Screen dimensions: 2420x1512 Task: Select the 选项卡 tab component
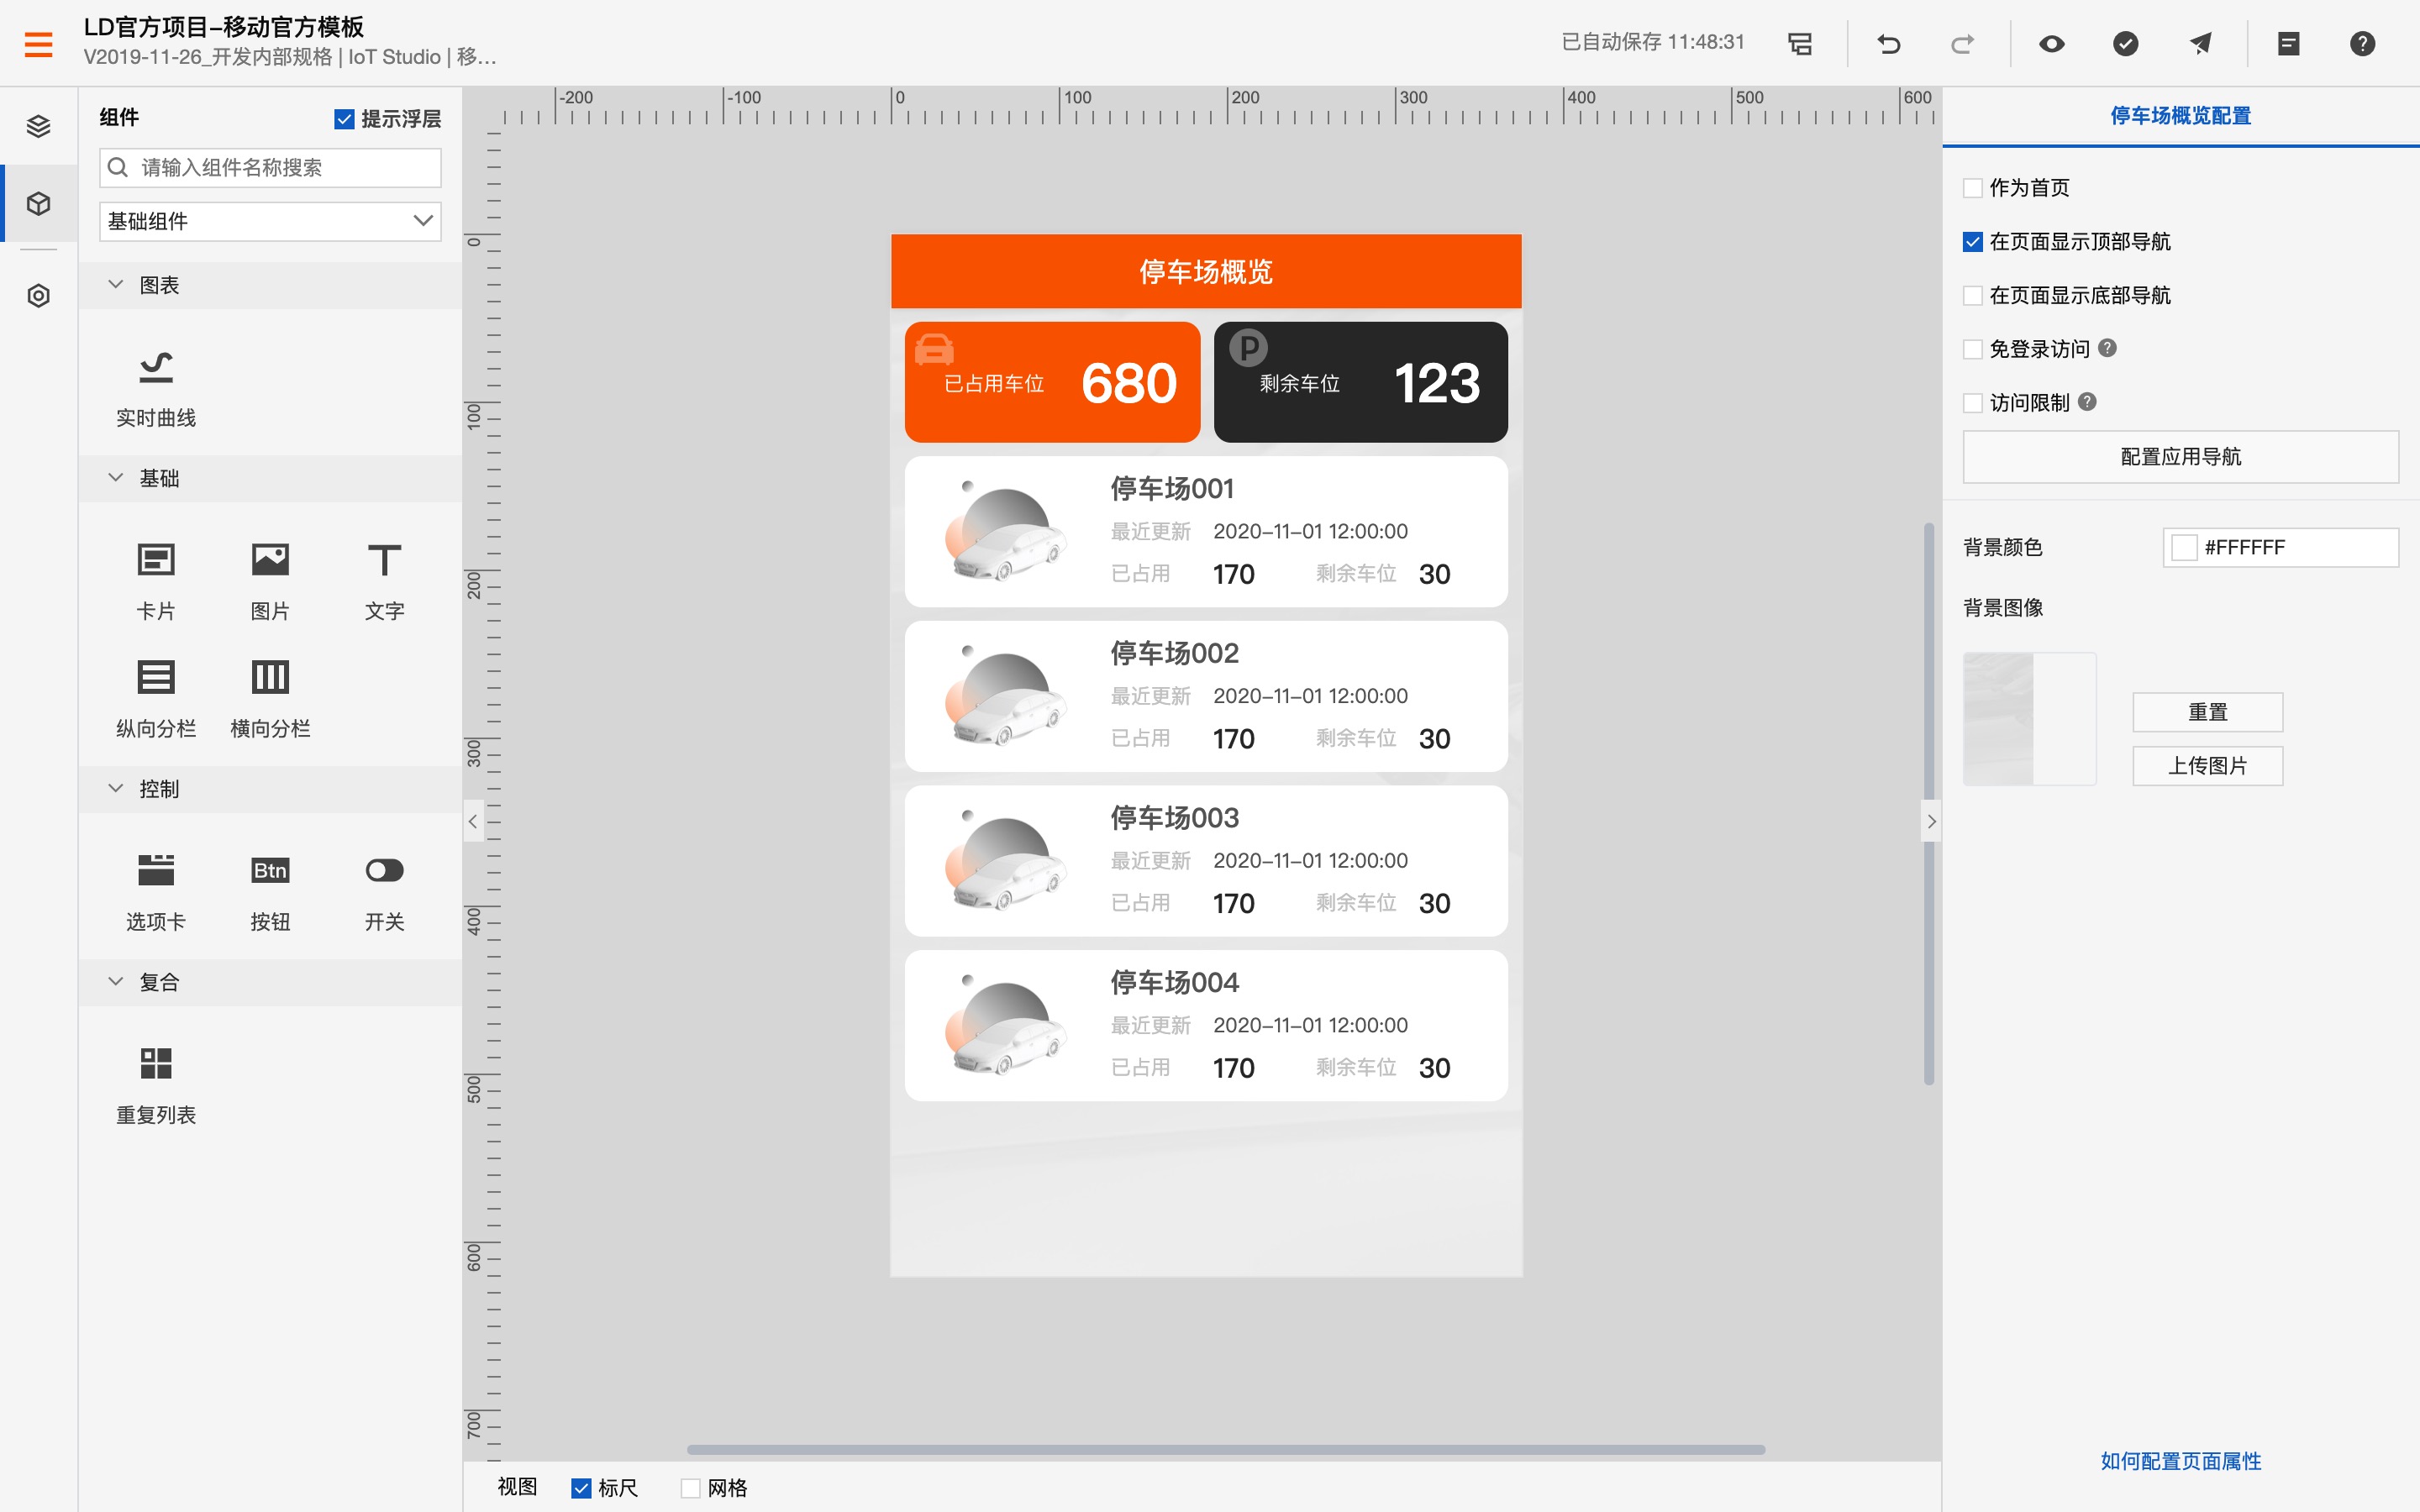tap(156, 893)
